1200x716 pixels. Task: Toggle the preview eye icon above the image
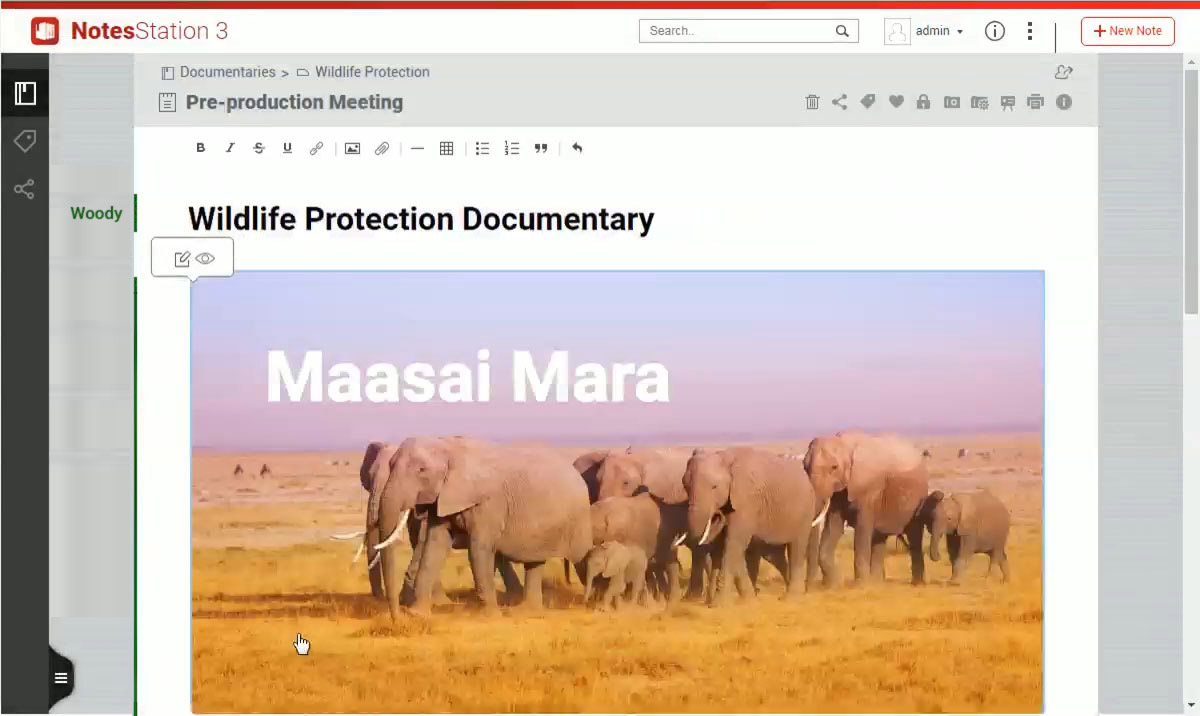[205, 258]
